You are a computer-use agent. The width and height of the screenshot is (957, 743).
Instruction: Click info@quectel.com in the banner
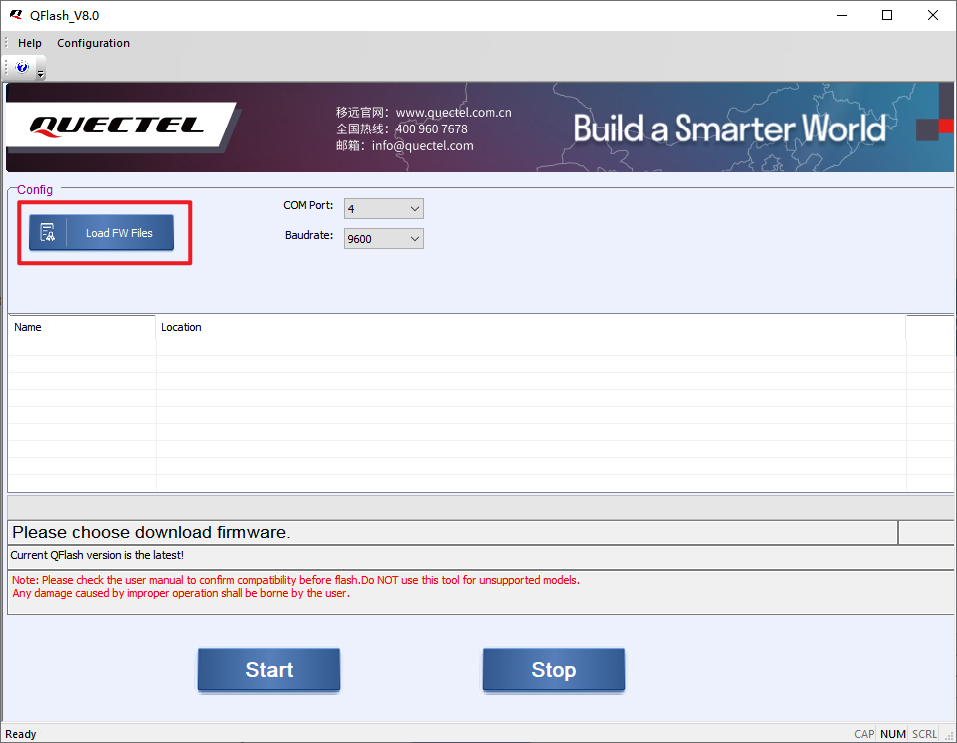[x=422, y=145]
